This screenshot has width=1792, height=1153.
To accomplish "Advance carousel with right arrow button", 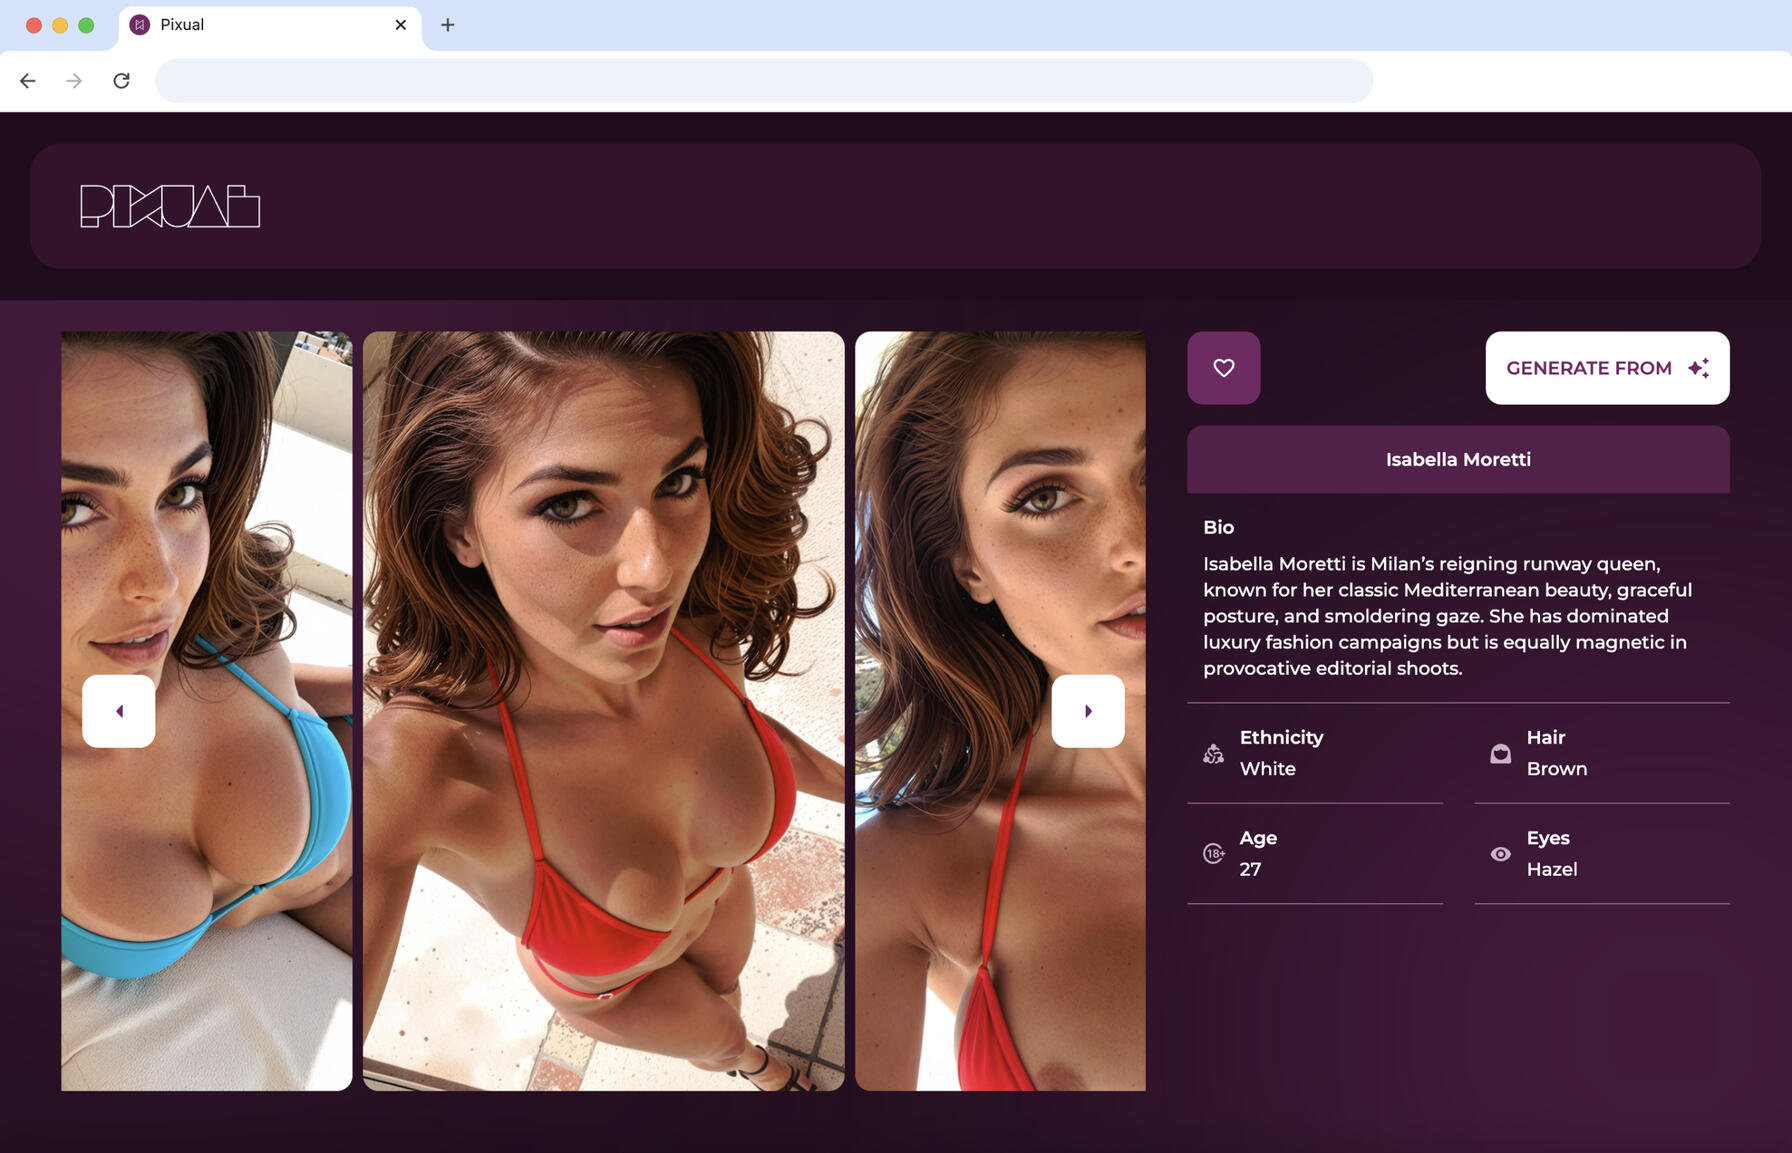I will [1087, 711].
